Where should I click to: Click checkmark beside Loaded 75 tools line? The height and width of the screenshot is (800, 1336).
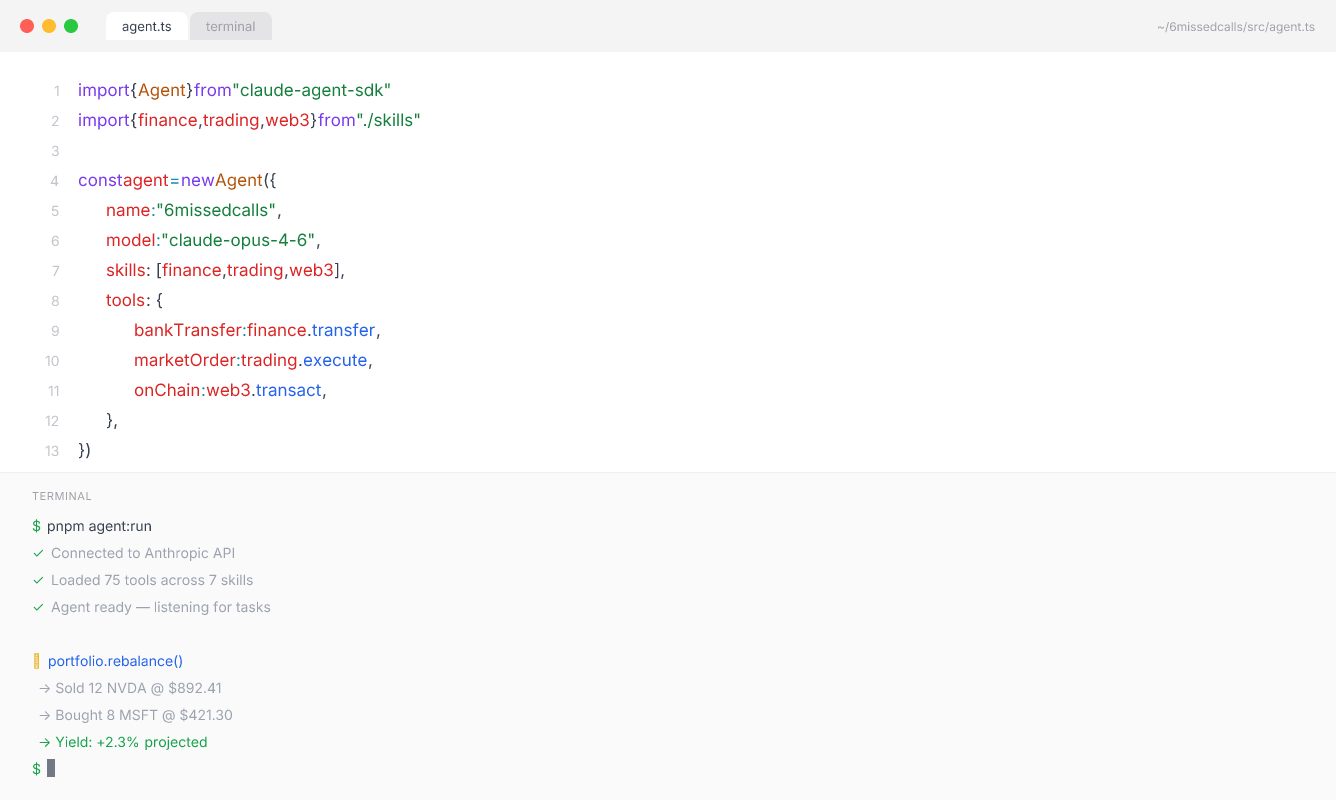point(38,580)
